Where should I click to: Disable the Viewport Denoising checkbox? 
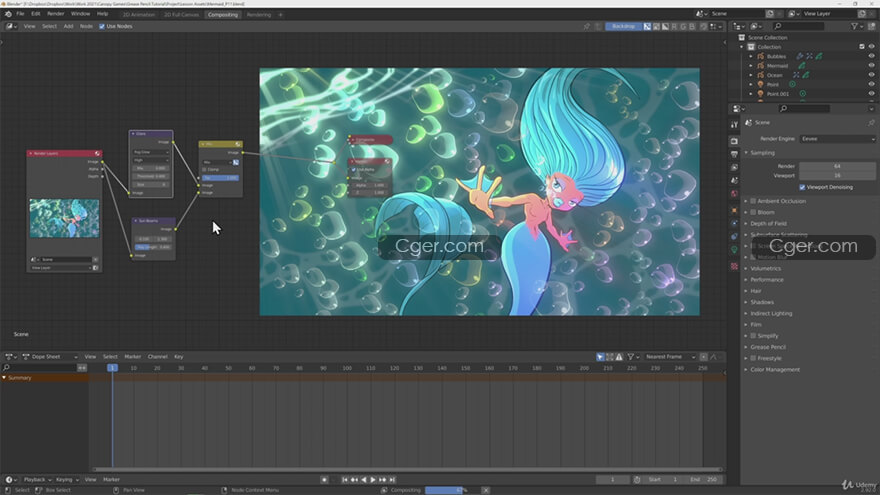pyautogui.click(x=803, y=187)
